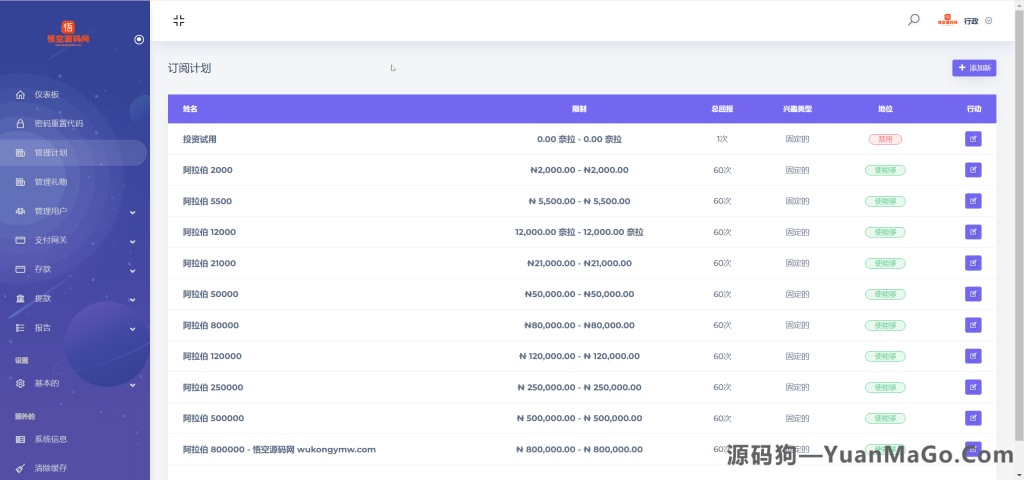Click edit icon for 阿拉伯 12000
This screenshot has height=480, width=1024.
tap(973, 232)
